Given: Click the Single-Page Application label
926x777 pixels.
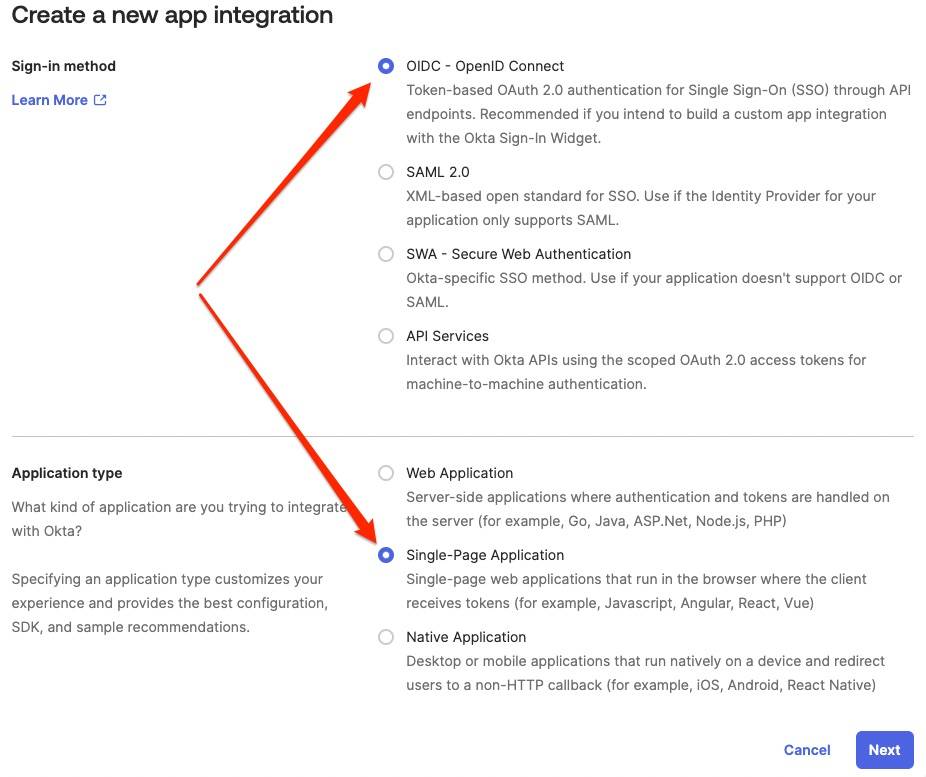Looking at the screenshot, I should click(485, 555).
